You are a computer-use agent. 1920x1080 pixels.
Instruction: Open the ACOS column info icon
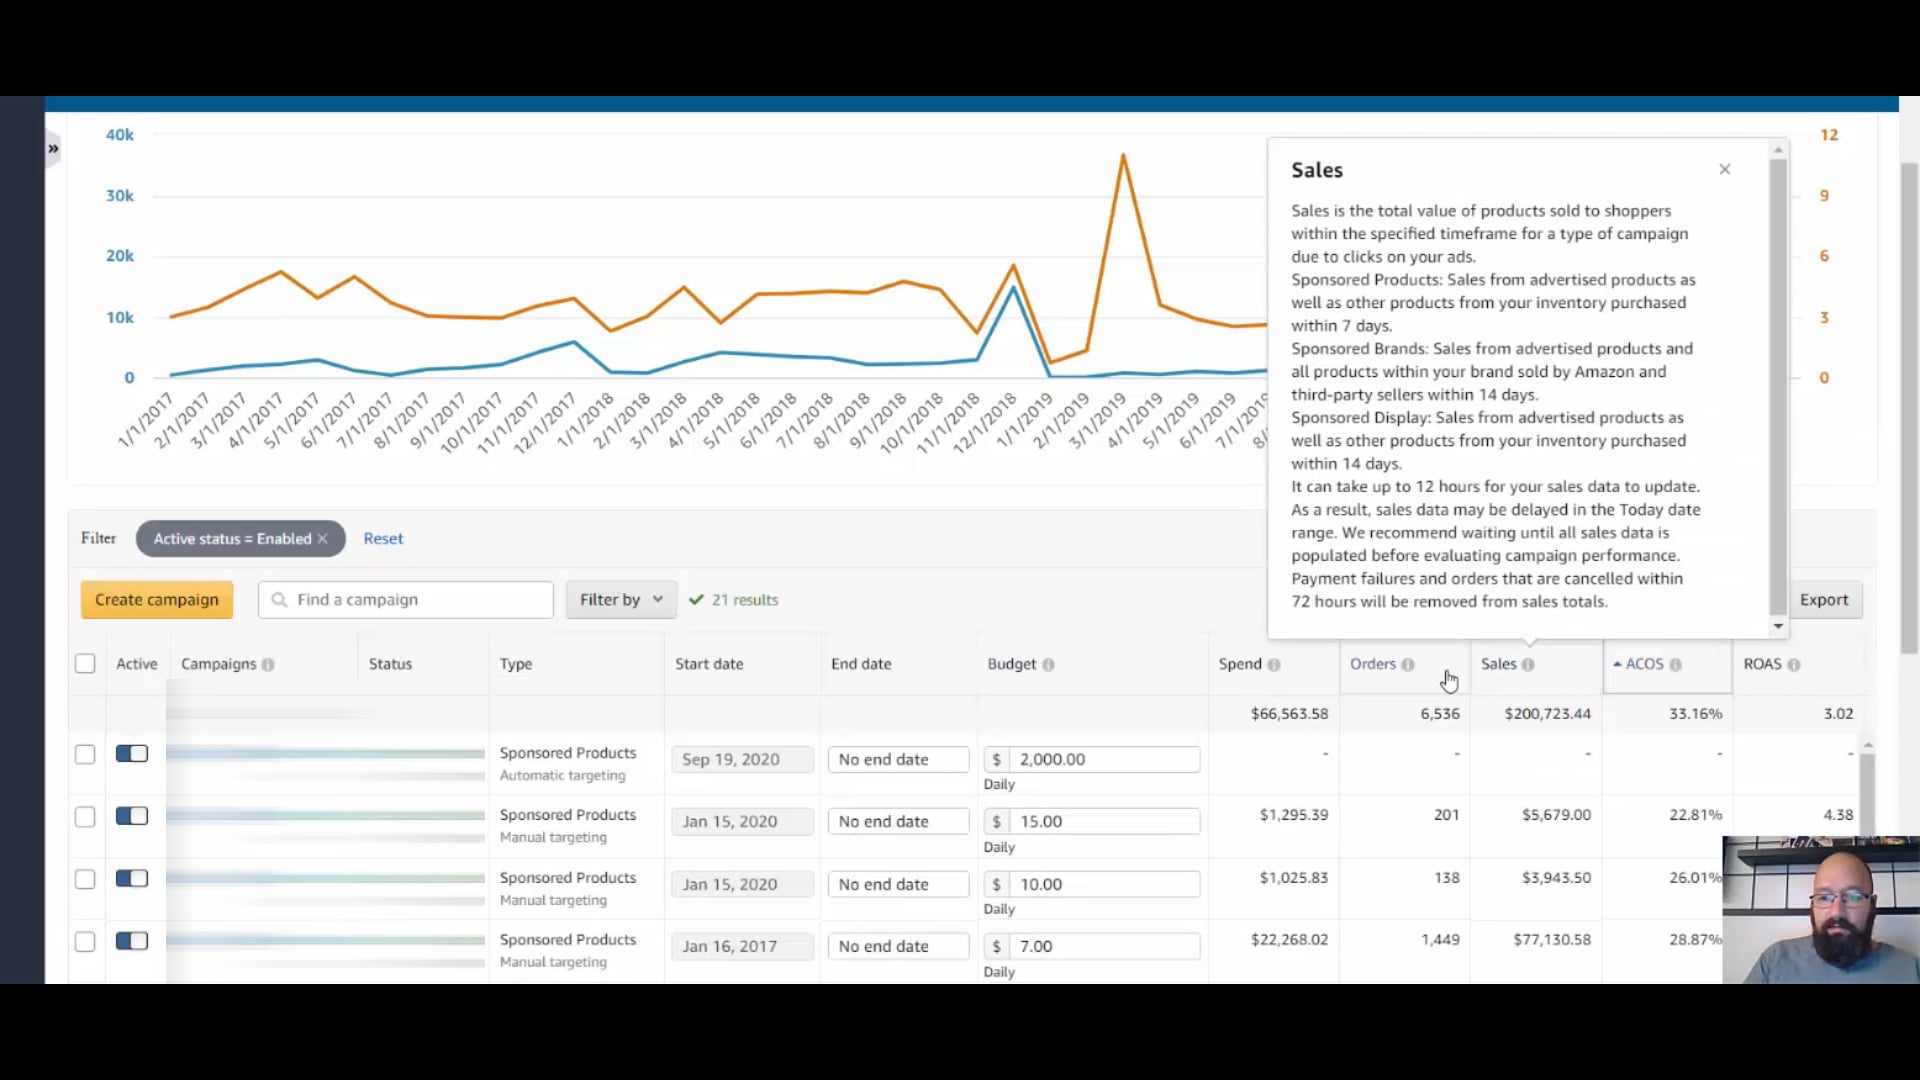(1676, 665)
